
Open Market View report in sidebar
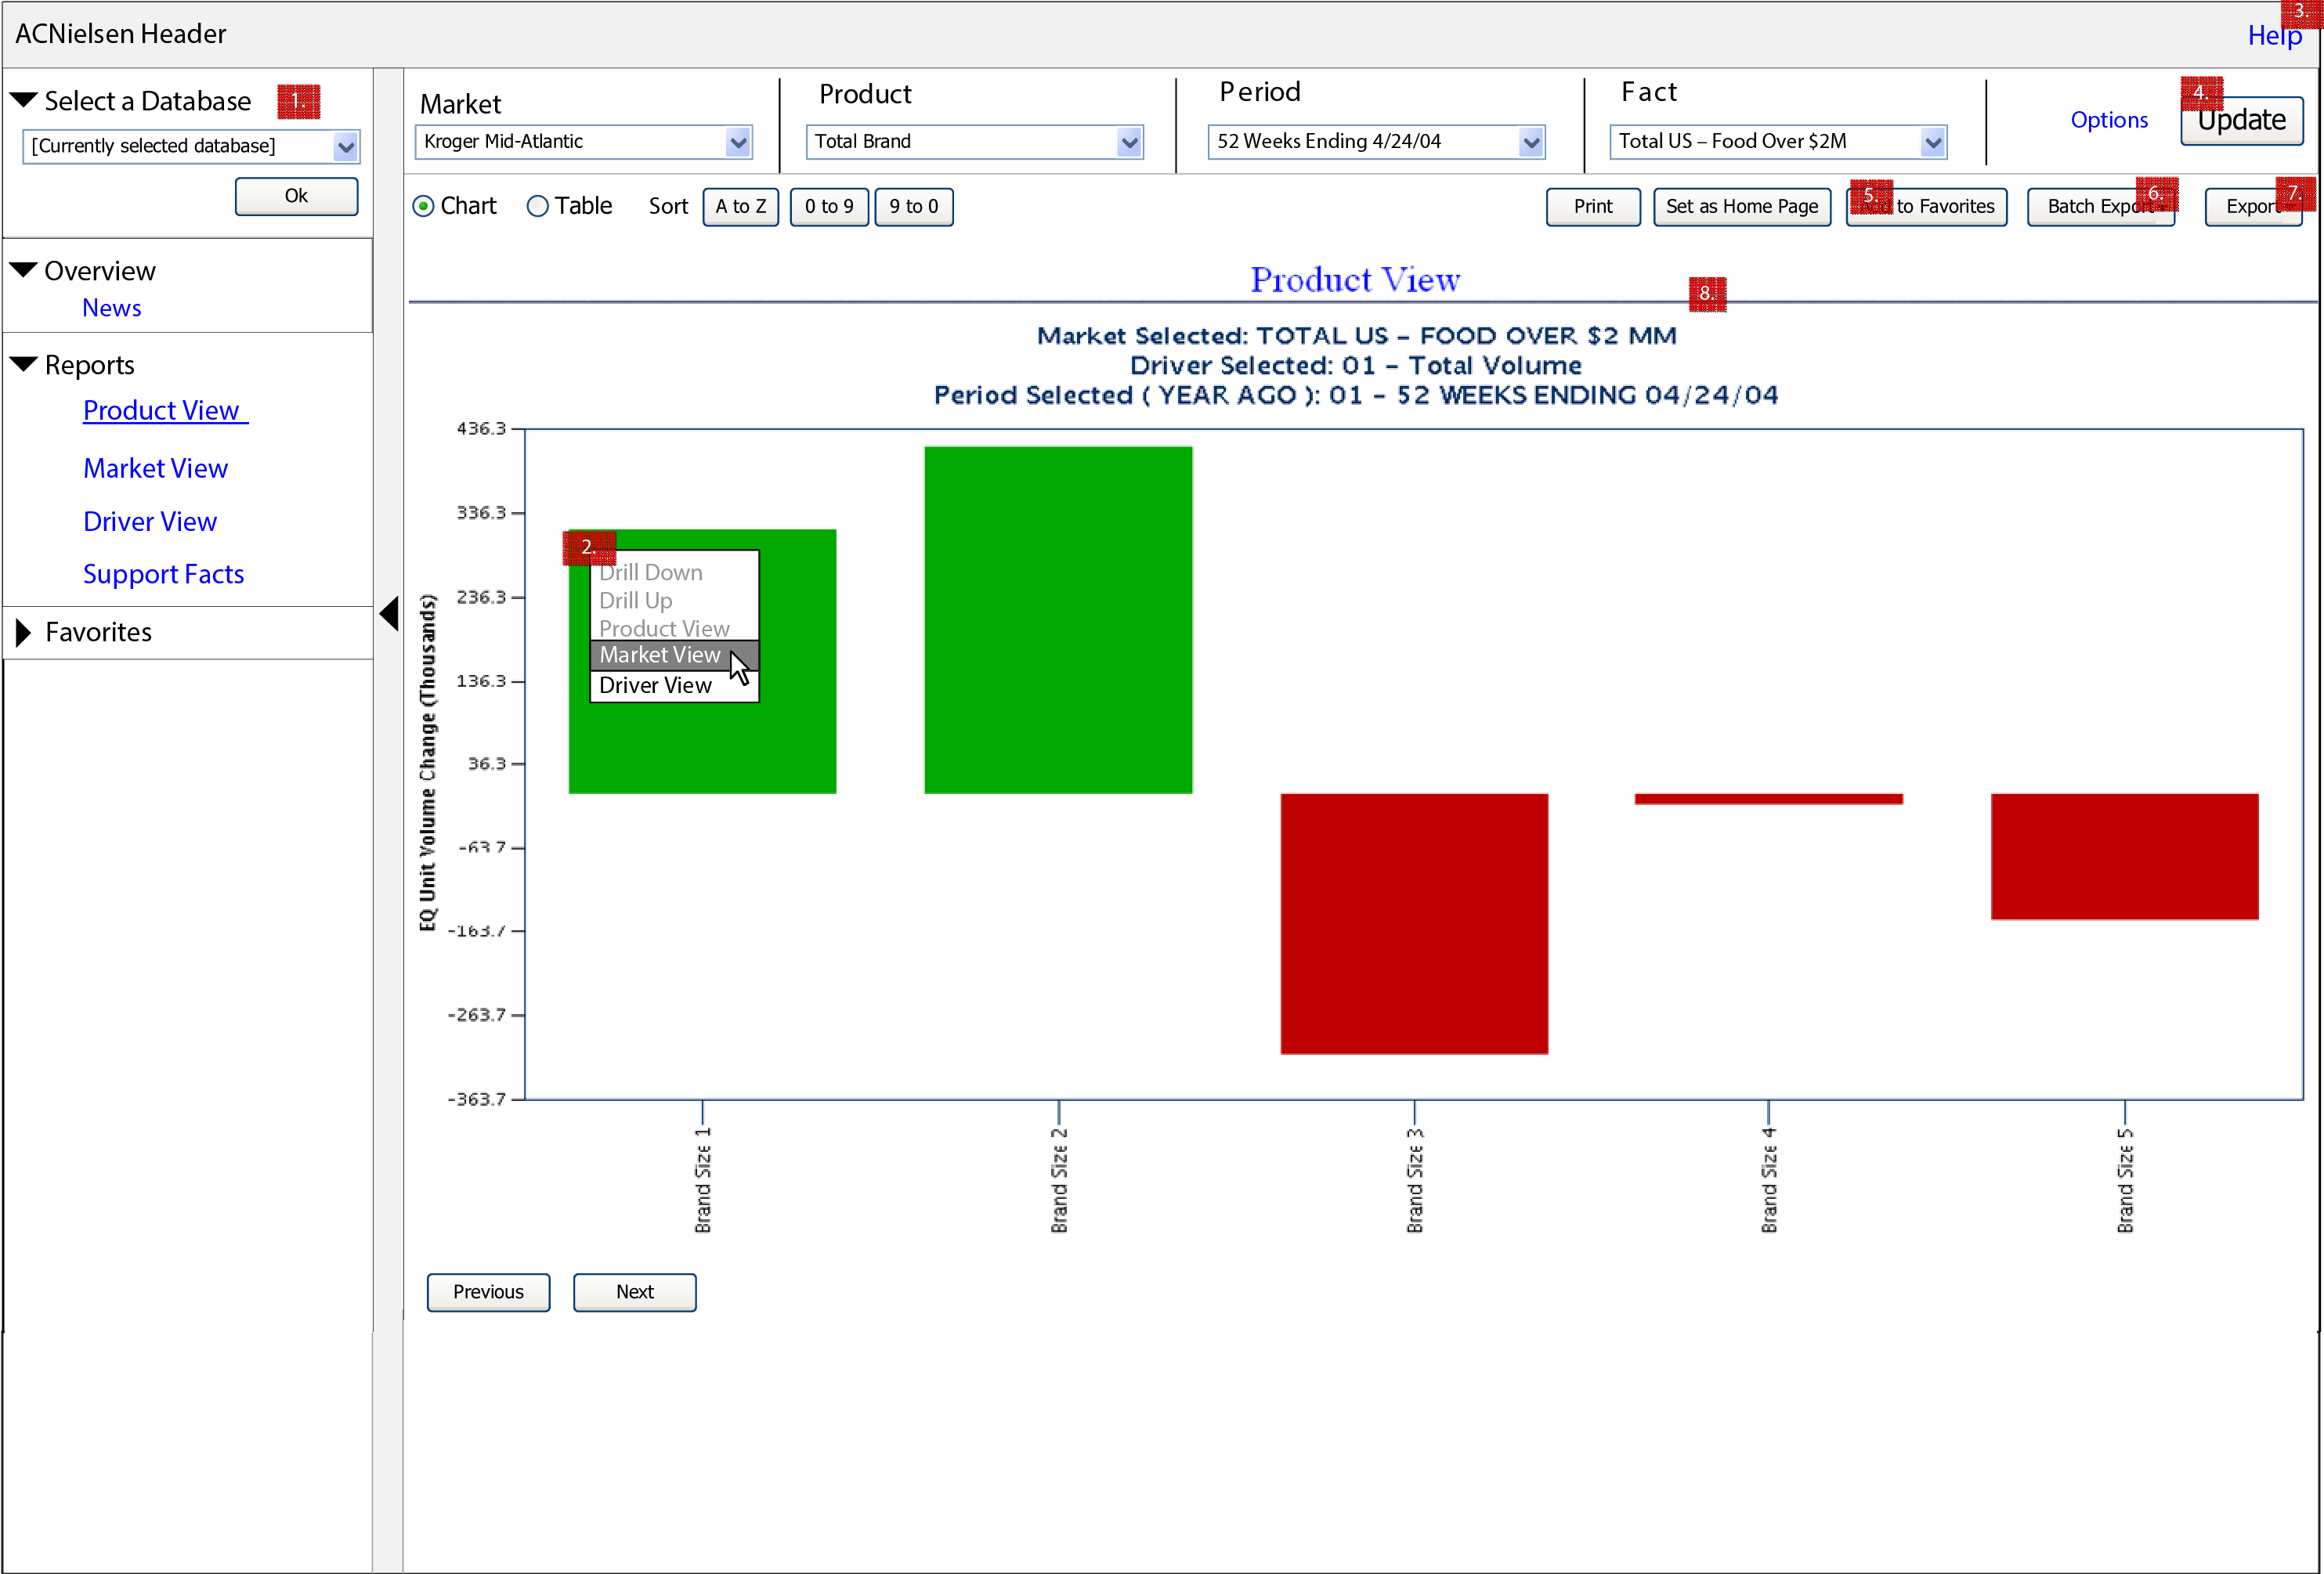coord(156,468)
